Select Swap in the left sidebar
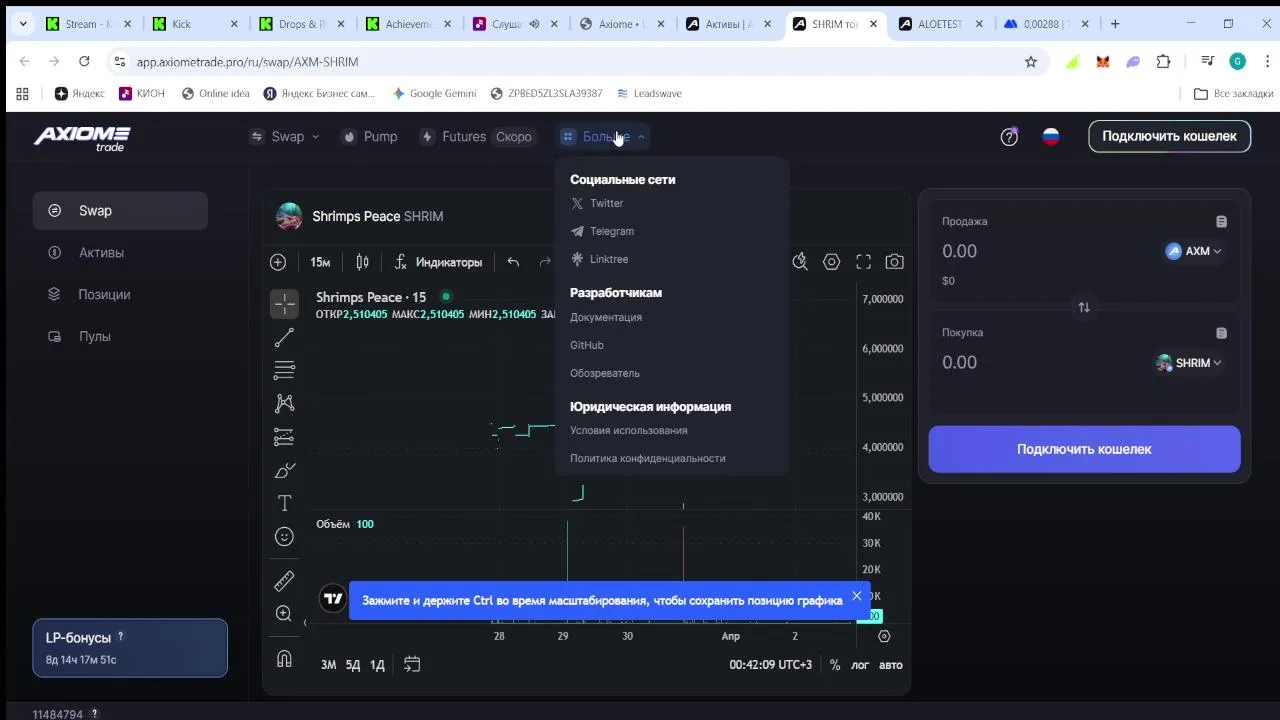This screenshot has height=720, width=1280. click(x=120, y=211)
